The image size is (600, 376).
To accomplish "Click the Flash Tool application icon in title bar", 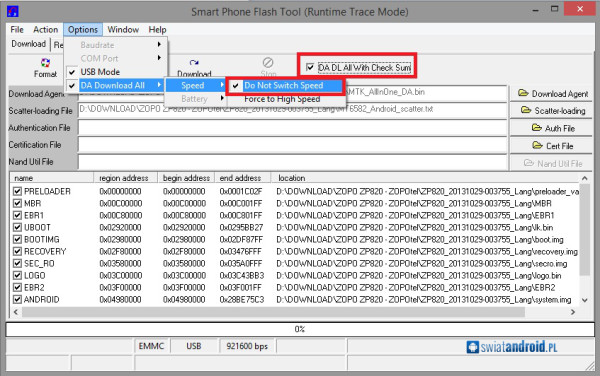I will click(x=13, y=11).
